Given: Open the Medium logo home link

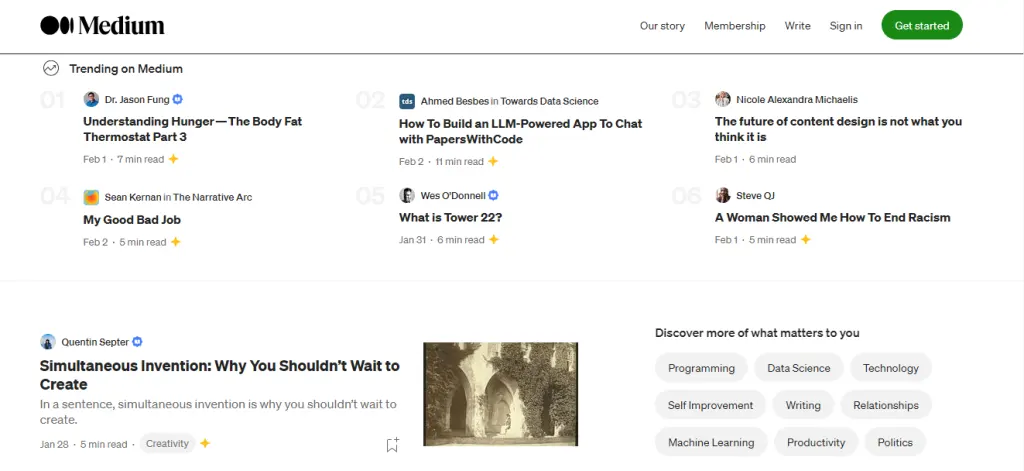Looking at the screenshot, I should [102, 25].
